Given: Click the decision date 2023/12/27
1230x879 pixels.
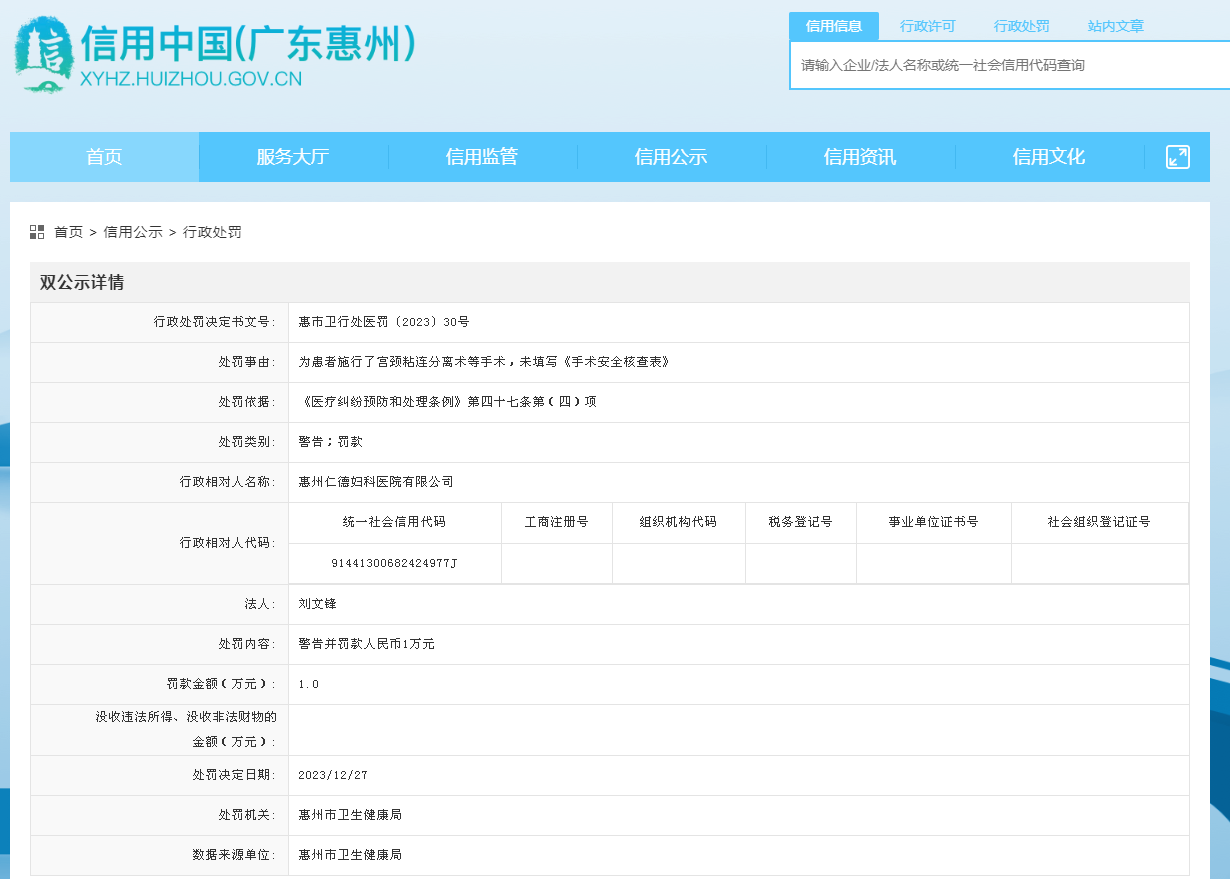Looking at the screenshot, I should [333, 776].
